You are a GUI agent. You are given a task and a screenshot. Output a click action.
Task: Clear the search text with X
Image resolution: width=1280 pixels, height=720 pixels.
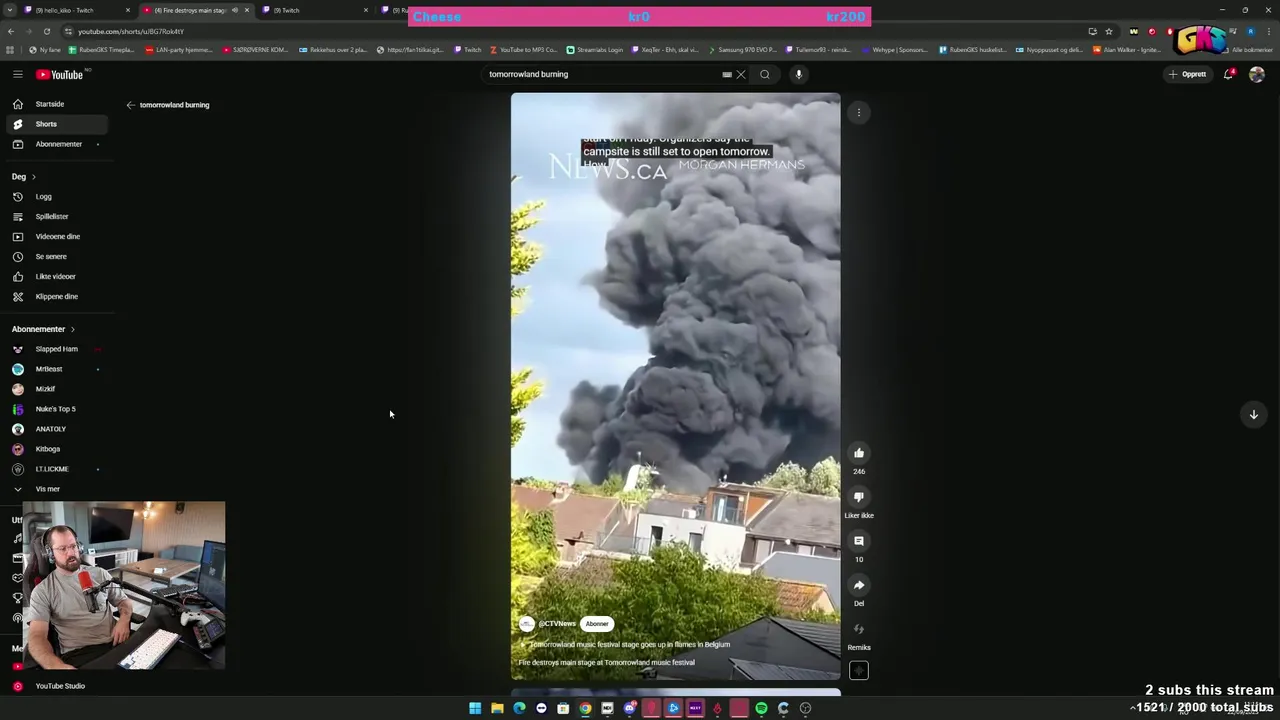(741, 74)
